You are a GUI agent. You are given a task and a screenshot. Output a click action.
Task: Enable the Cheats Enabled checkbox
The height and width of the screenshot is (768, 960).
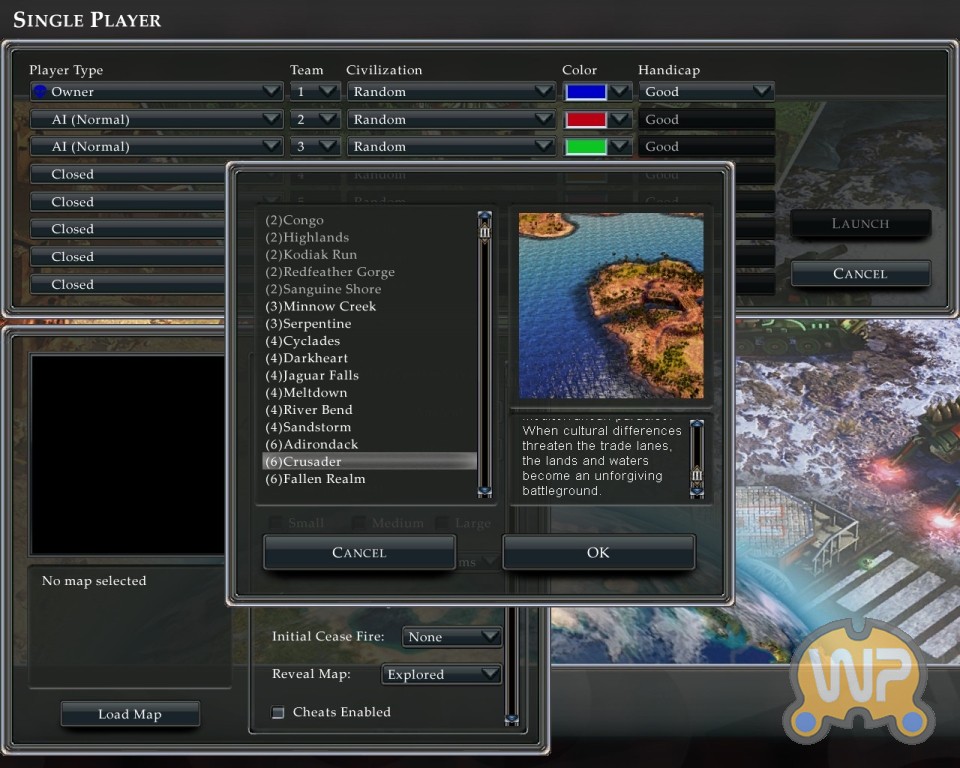(278, 712)
